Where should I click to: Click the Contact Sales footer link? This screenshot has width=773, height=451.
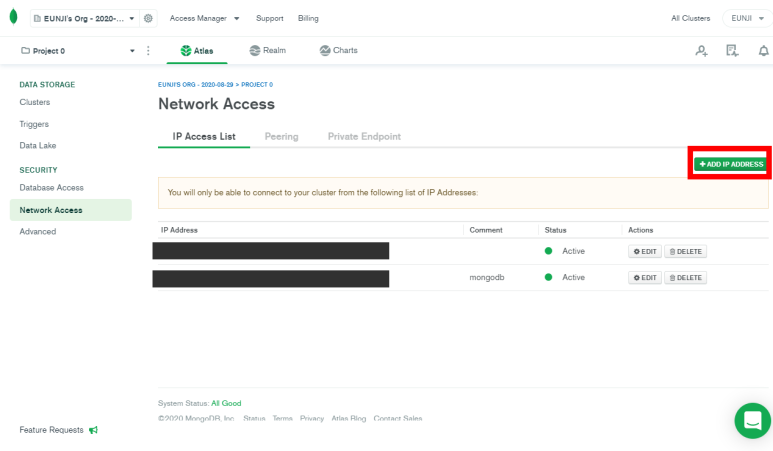click(x=398, y=418)
